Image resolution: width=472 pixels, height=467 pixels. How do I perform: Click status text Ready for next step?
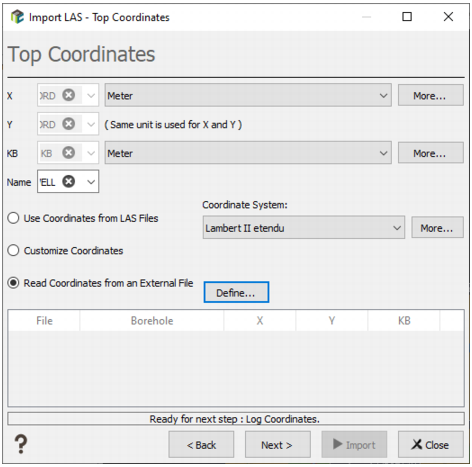point(234,419)
